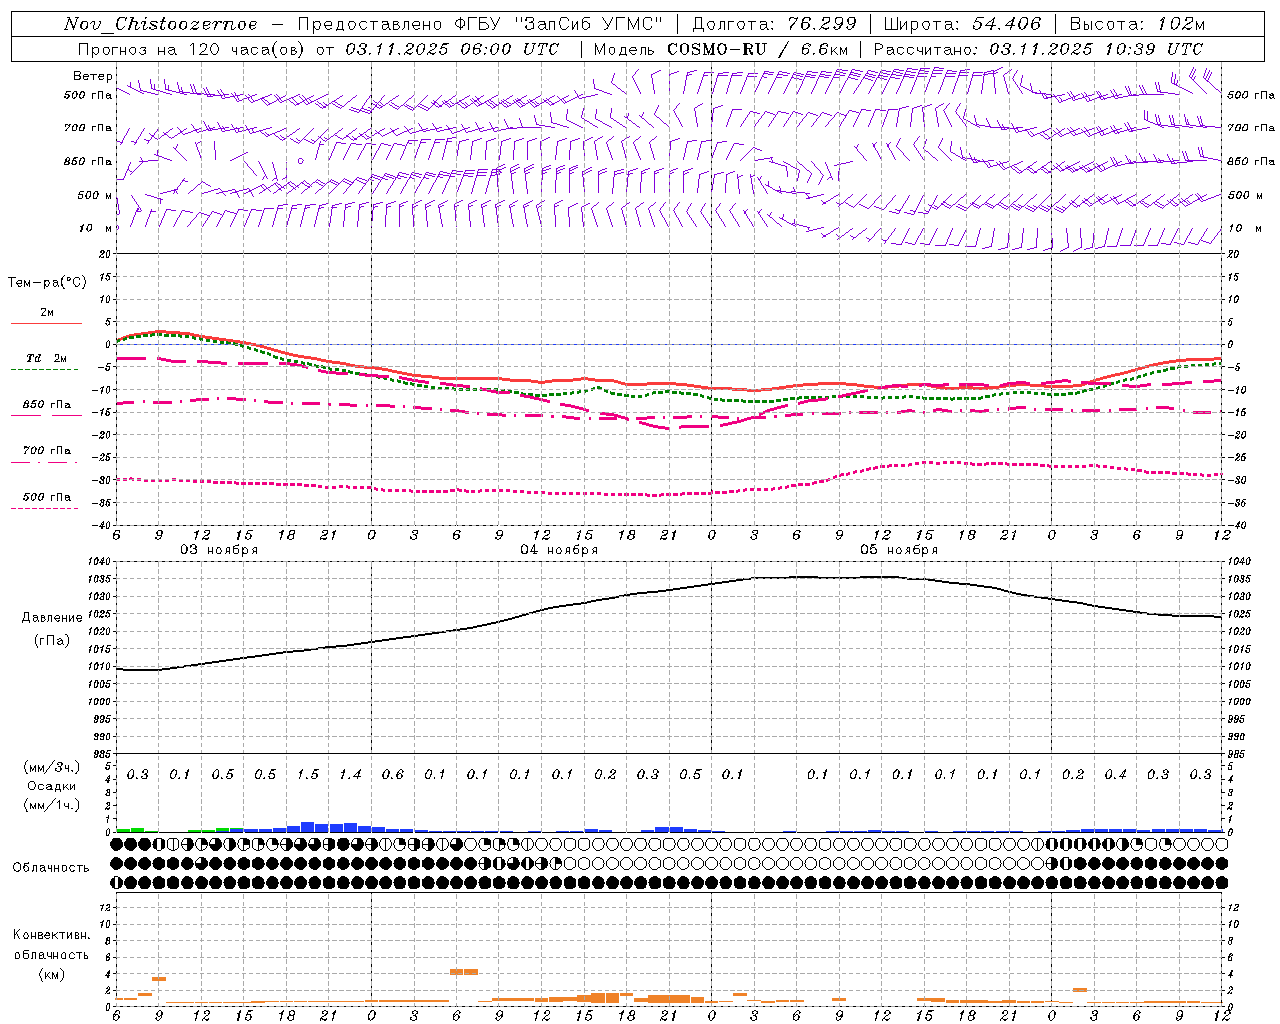This screenshot has height=1024, width=1280.
Task: Click the 3-hour precipitation value 0.6
Action: 393,775
